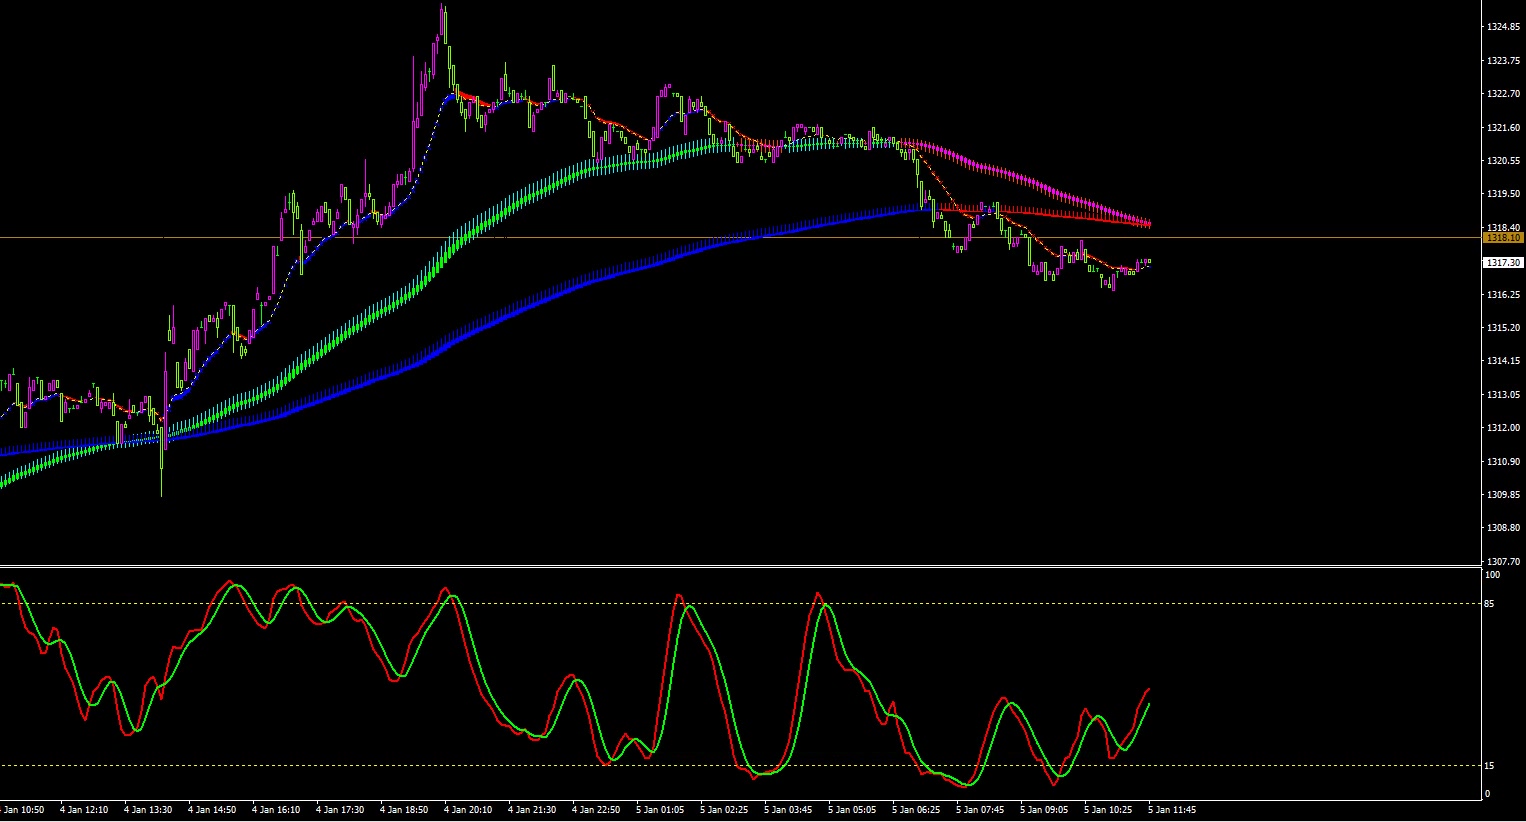The height and width of the screenshot is (822, 1526).
Task: Click the 1321.60 price axis label
Action: (1503, 128)
